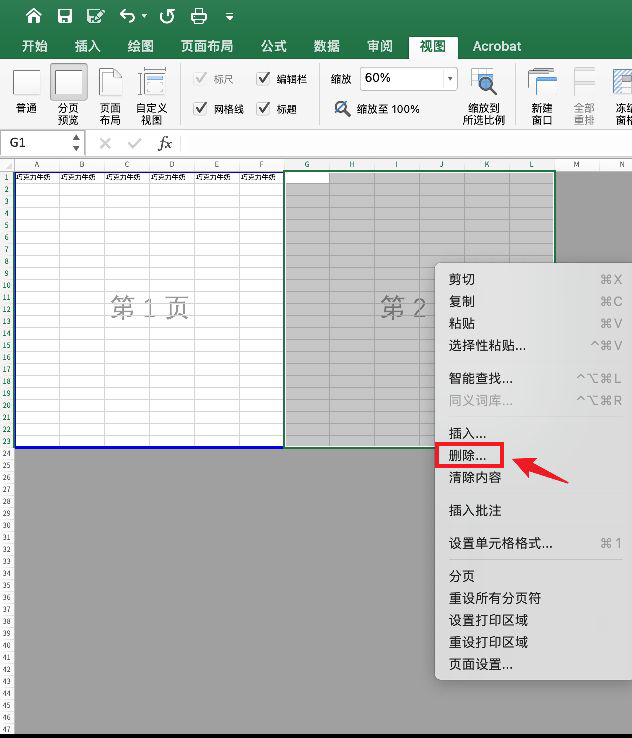The width and height of the screenshot is (632, 738).
Task: Select column A header
Action: (x=37, y=164)
